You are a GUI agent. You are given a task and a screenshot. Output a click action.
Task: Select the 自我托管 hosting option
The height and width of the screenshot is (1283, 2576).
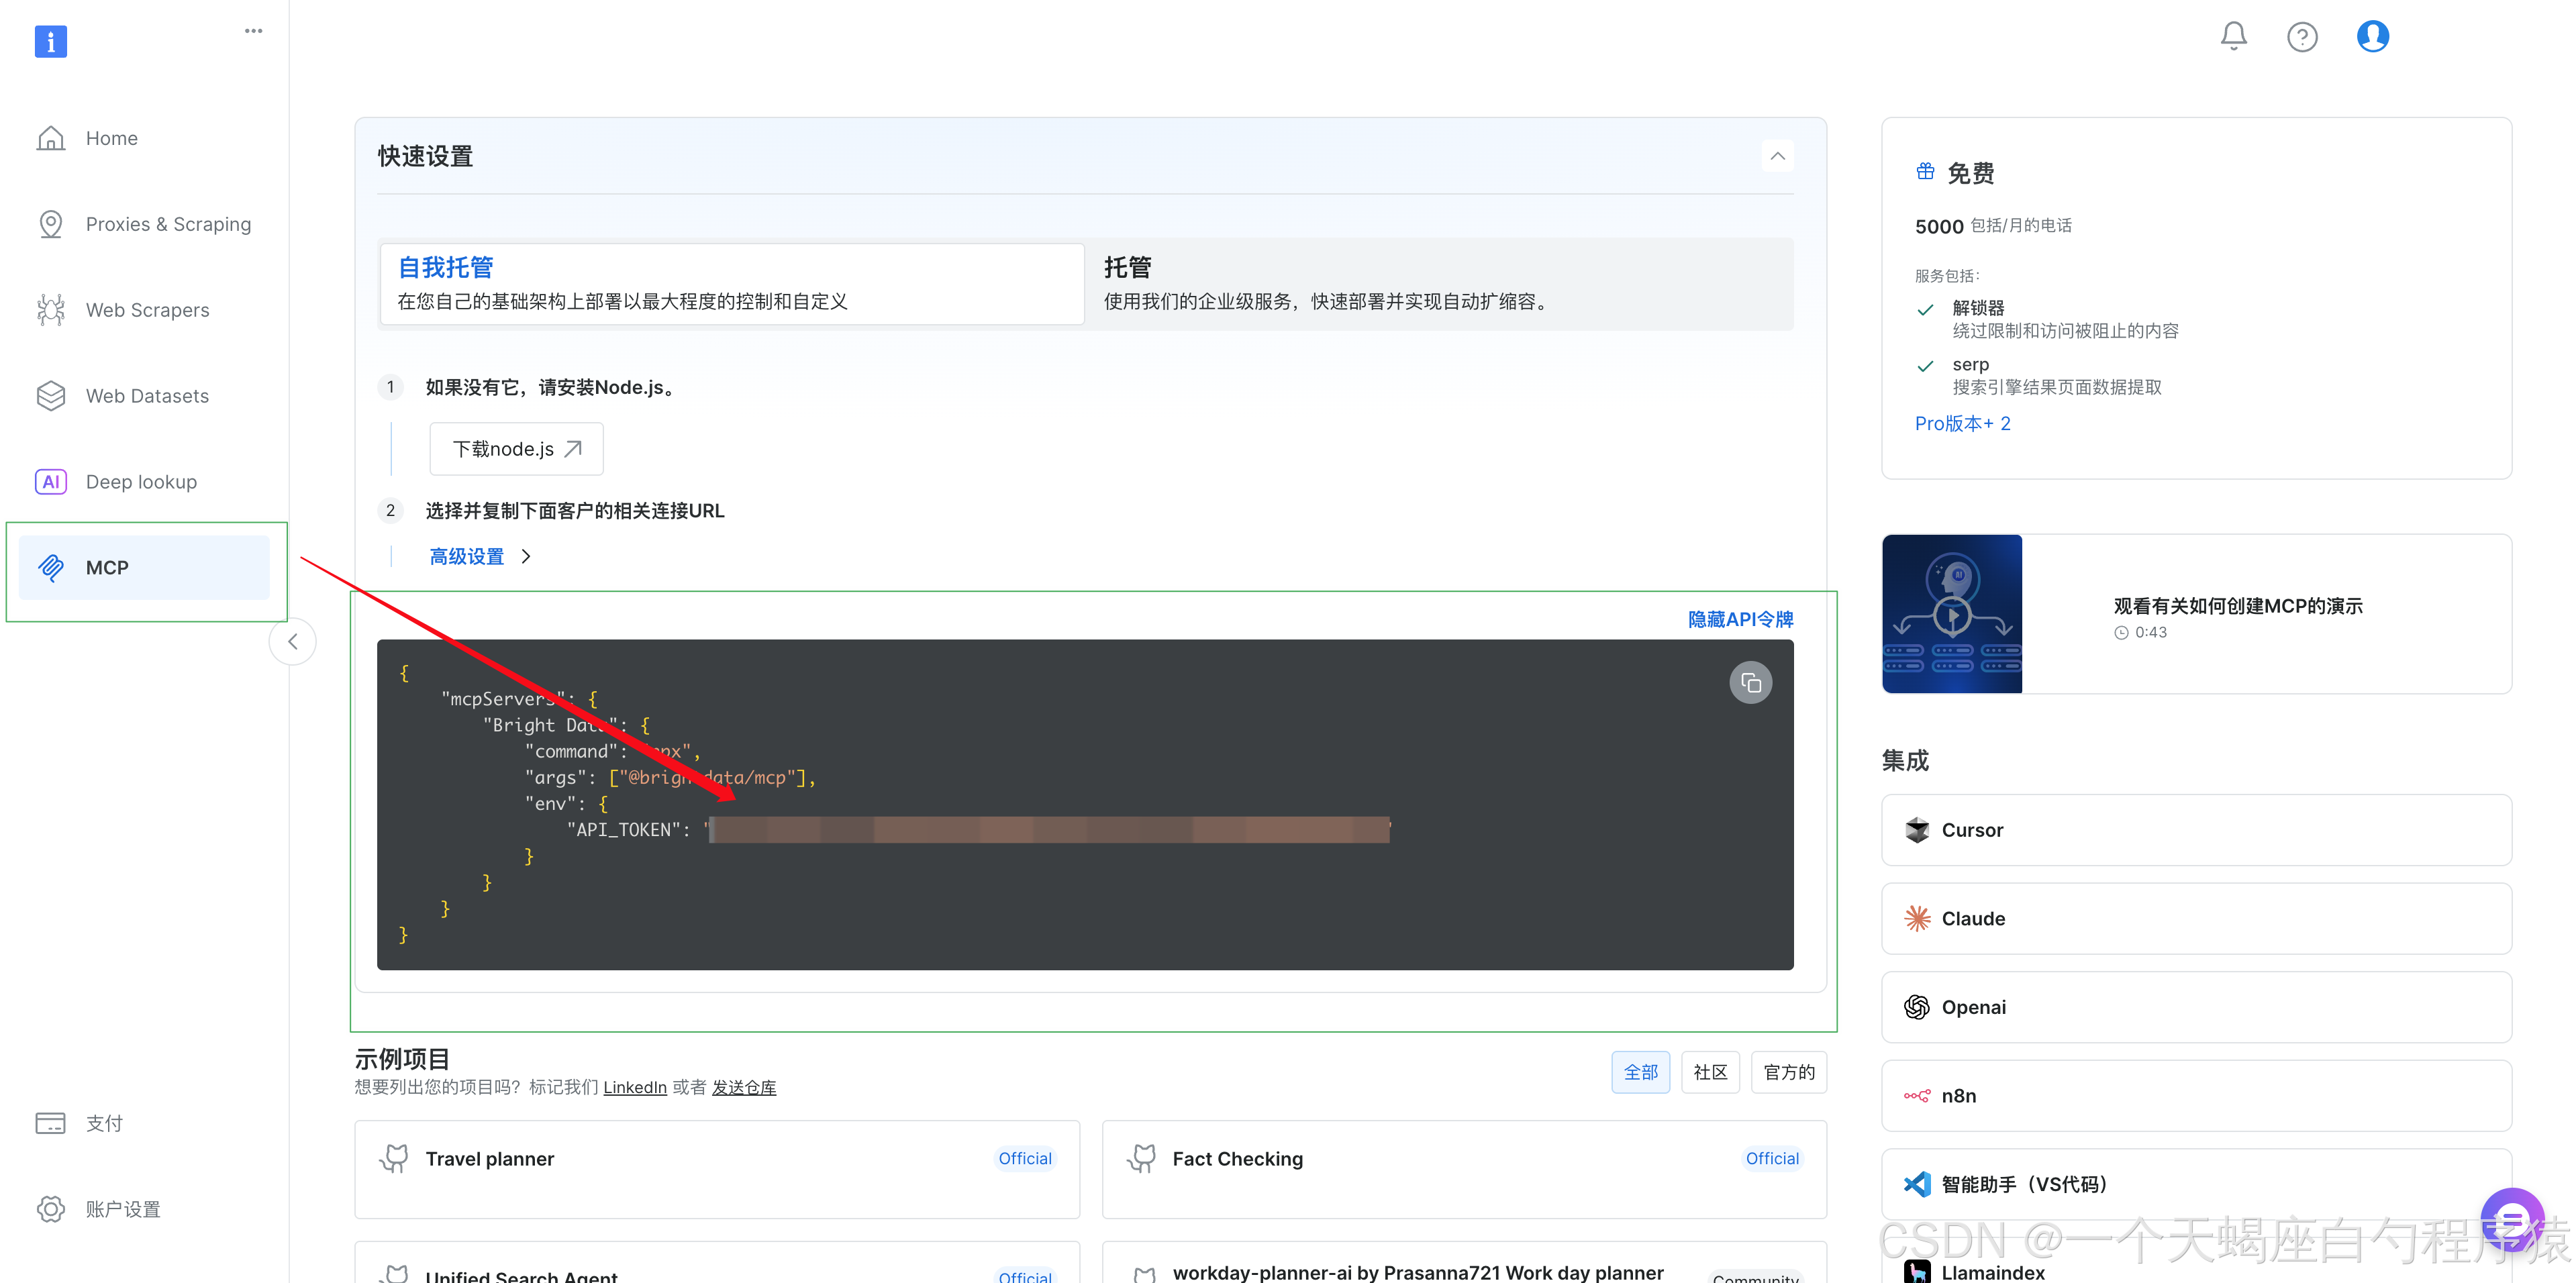(x=731, y=284)
